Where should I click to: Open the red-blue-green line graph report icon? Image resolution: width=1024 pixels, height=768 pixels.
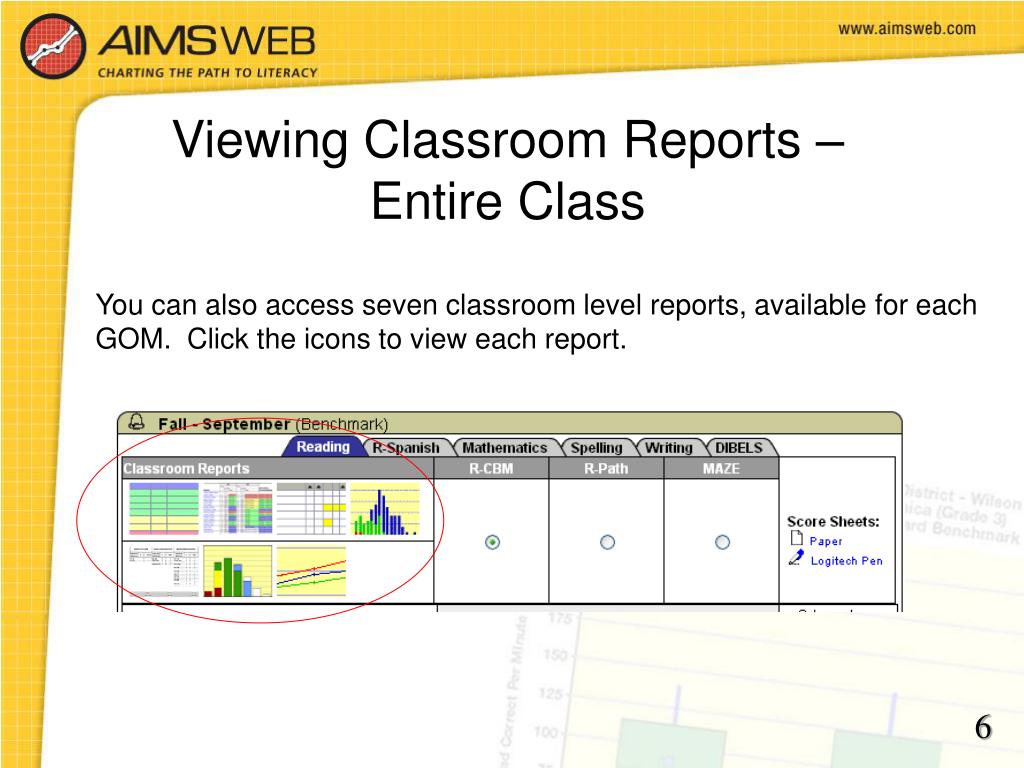click(312, 571)
